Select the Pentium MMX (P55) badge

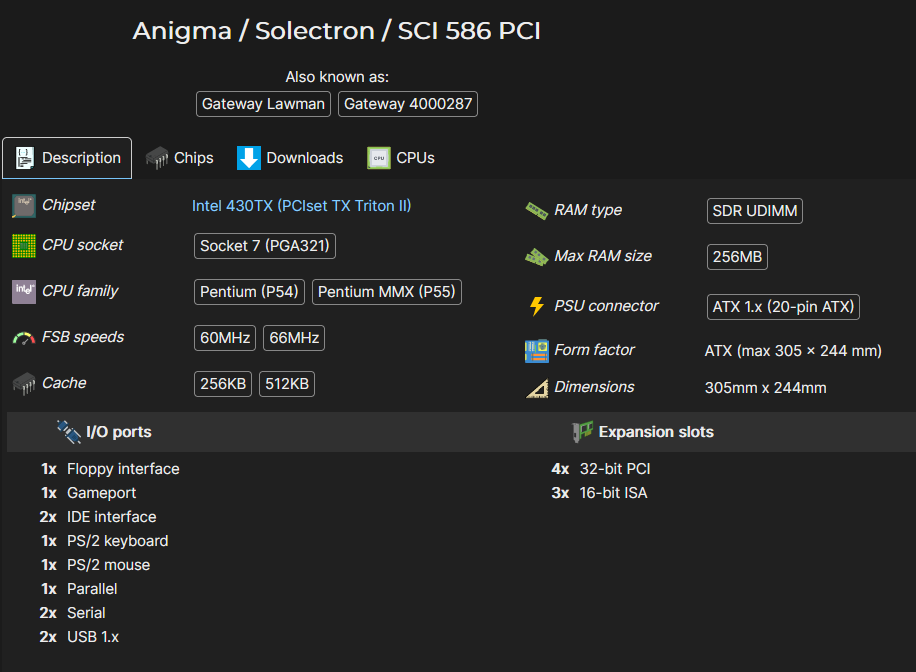coord(386,292)
